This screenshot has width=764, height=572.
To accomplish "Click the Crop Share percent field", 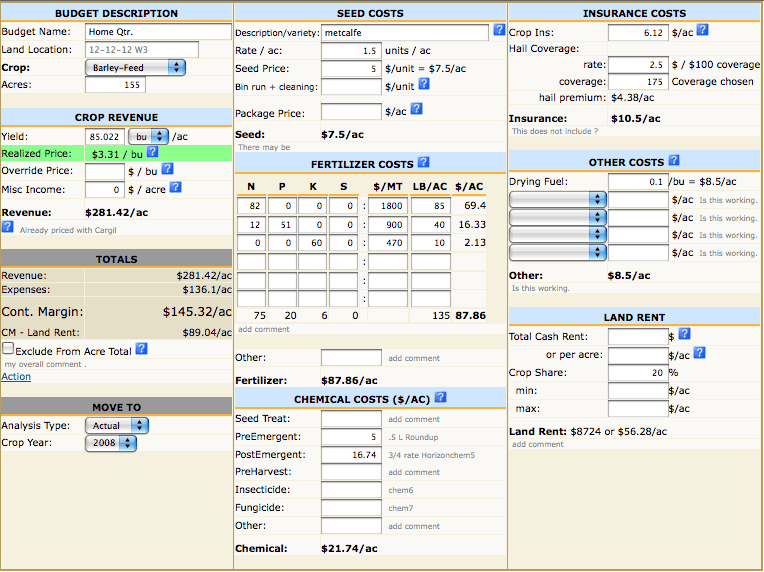I will [x=638, y=373].
